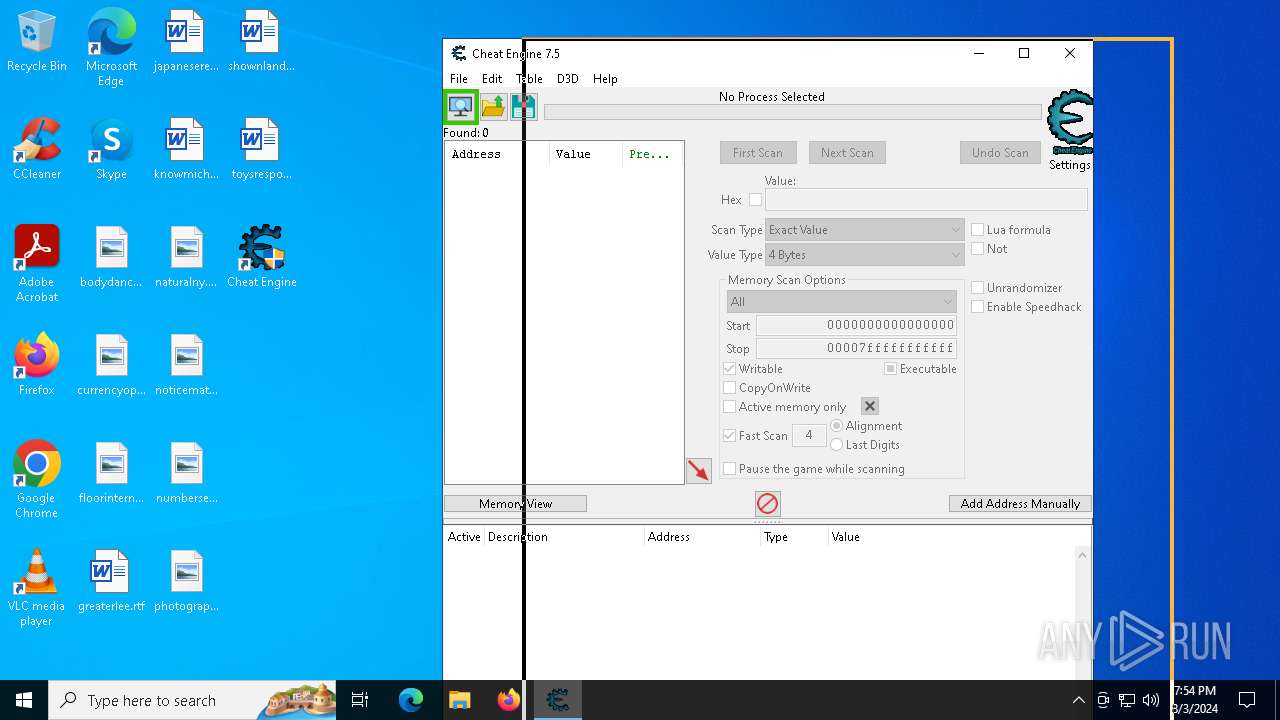Open Memory View button
The height and width of the screenshot is (720, 1280).
point(515,504)
